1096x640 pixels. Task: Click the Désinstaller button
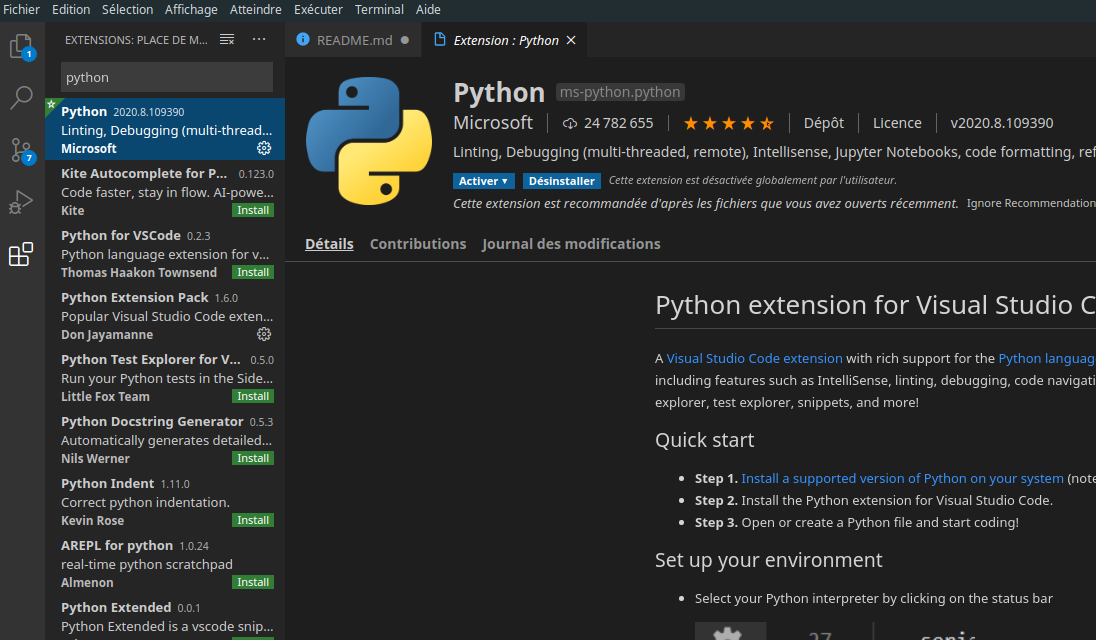coord(562,181)
